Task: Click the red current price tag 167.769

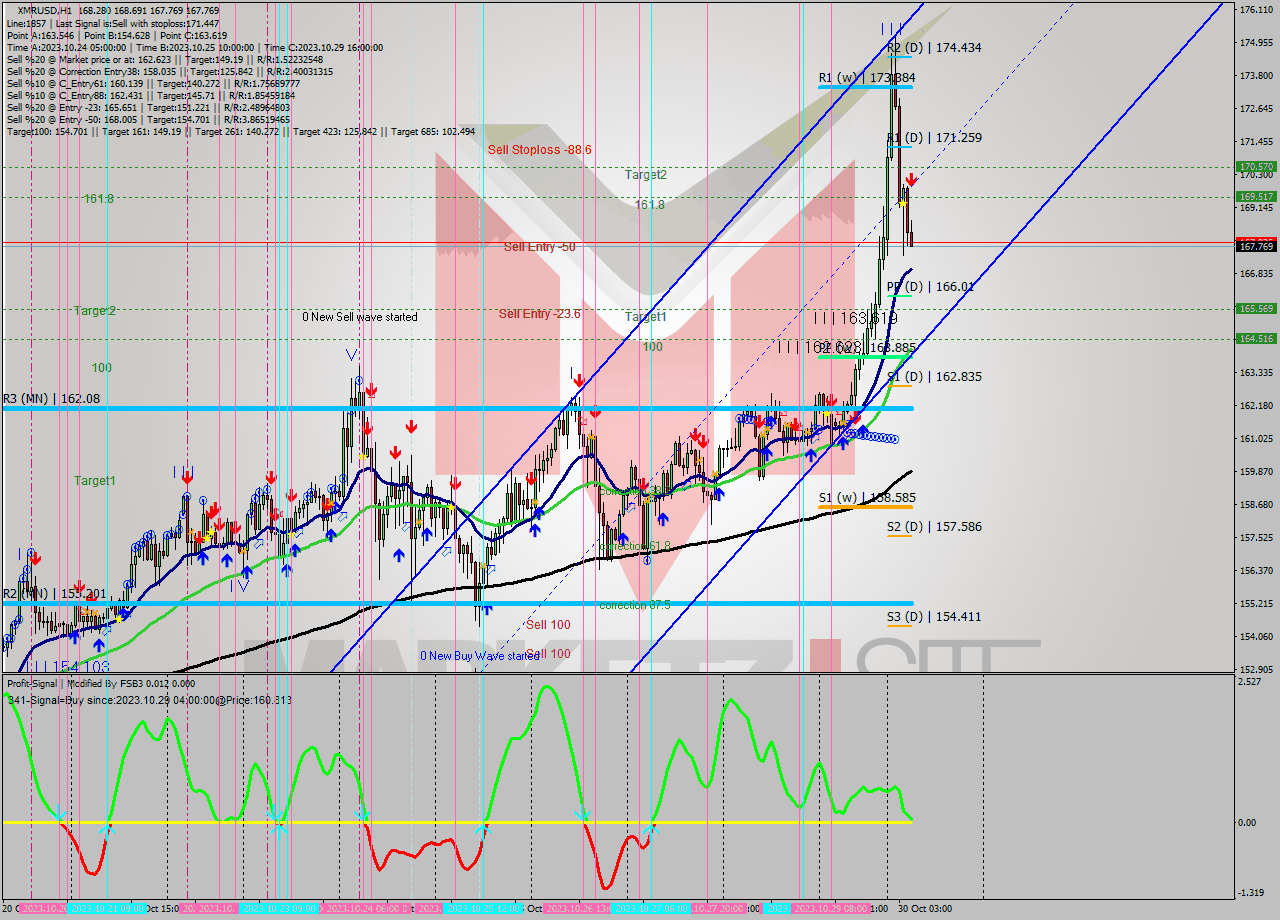Action: tap(1255, 245)
